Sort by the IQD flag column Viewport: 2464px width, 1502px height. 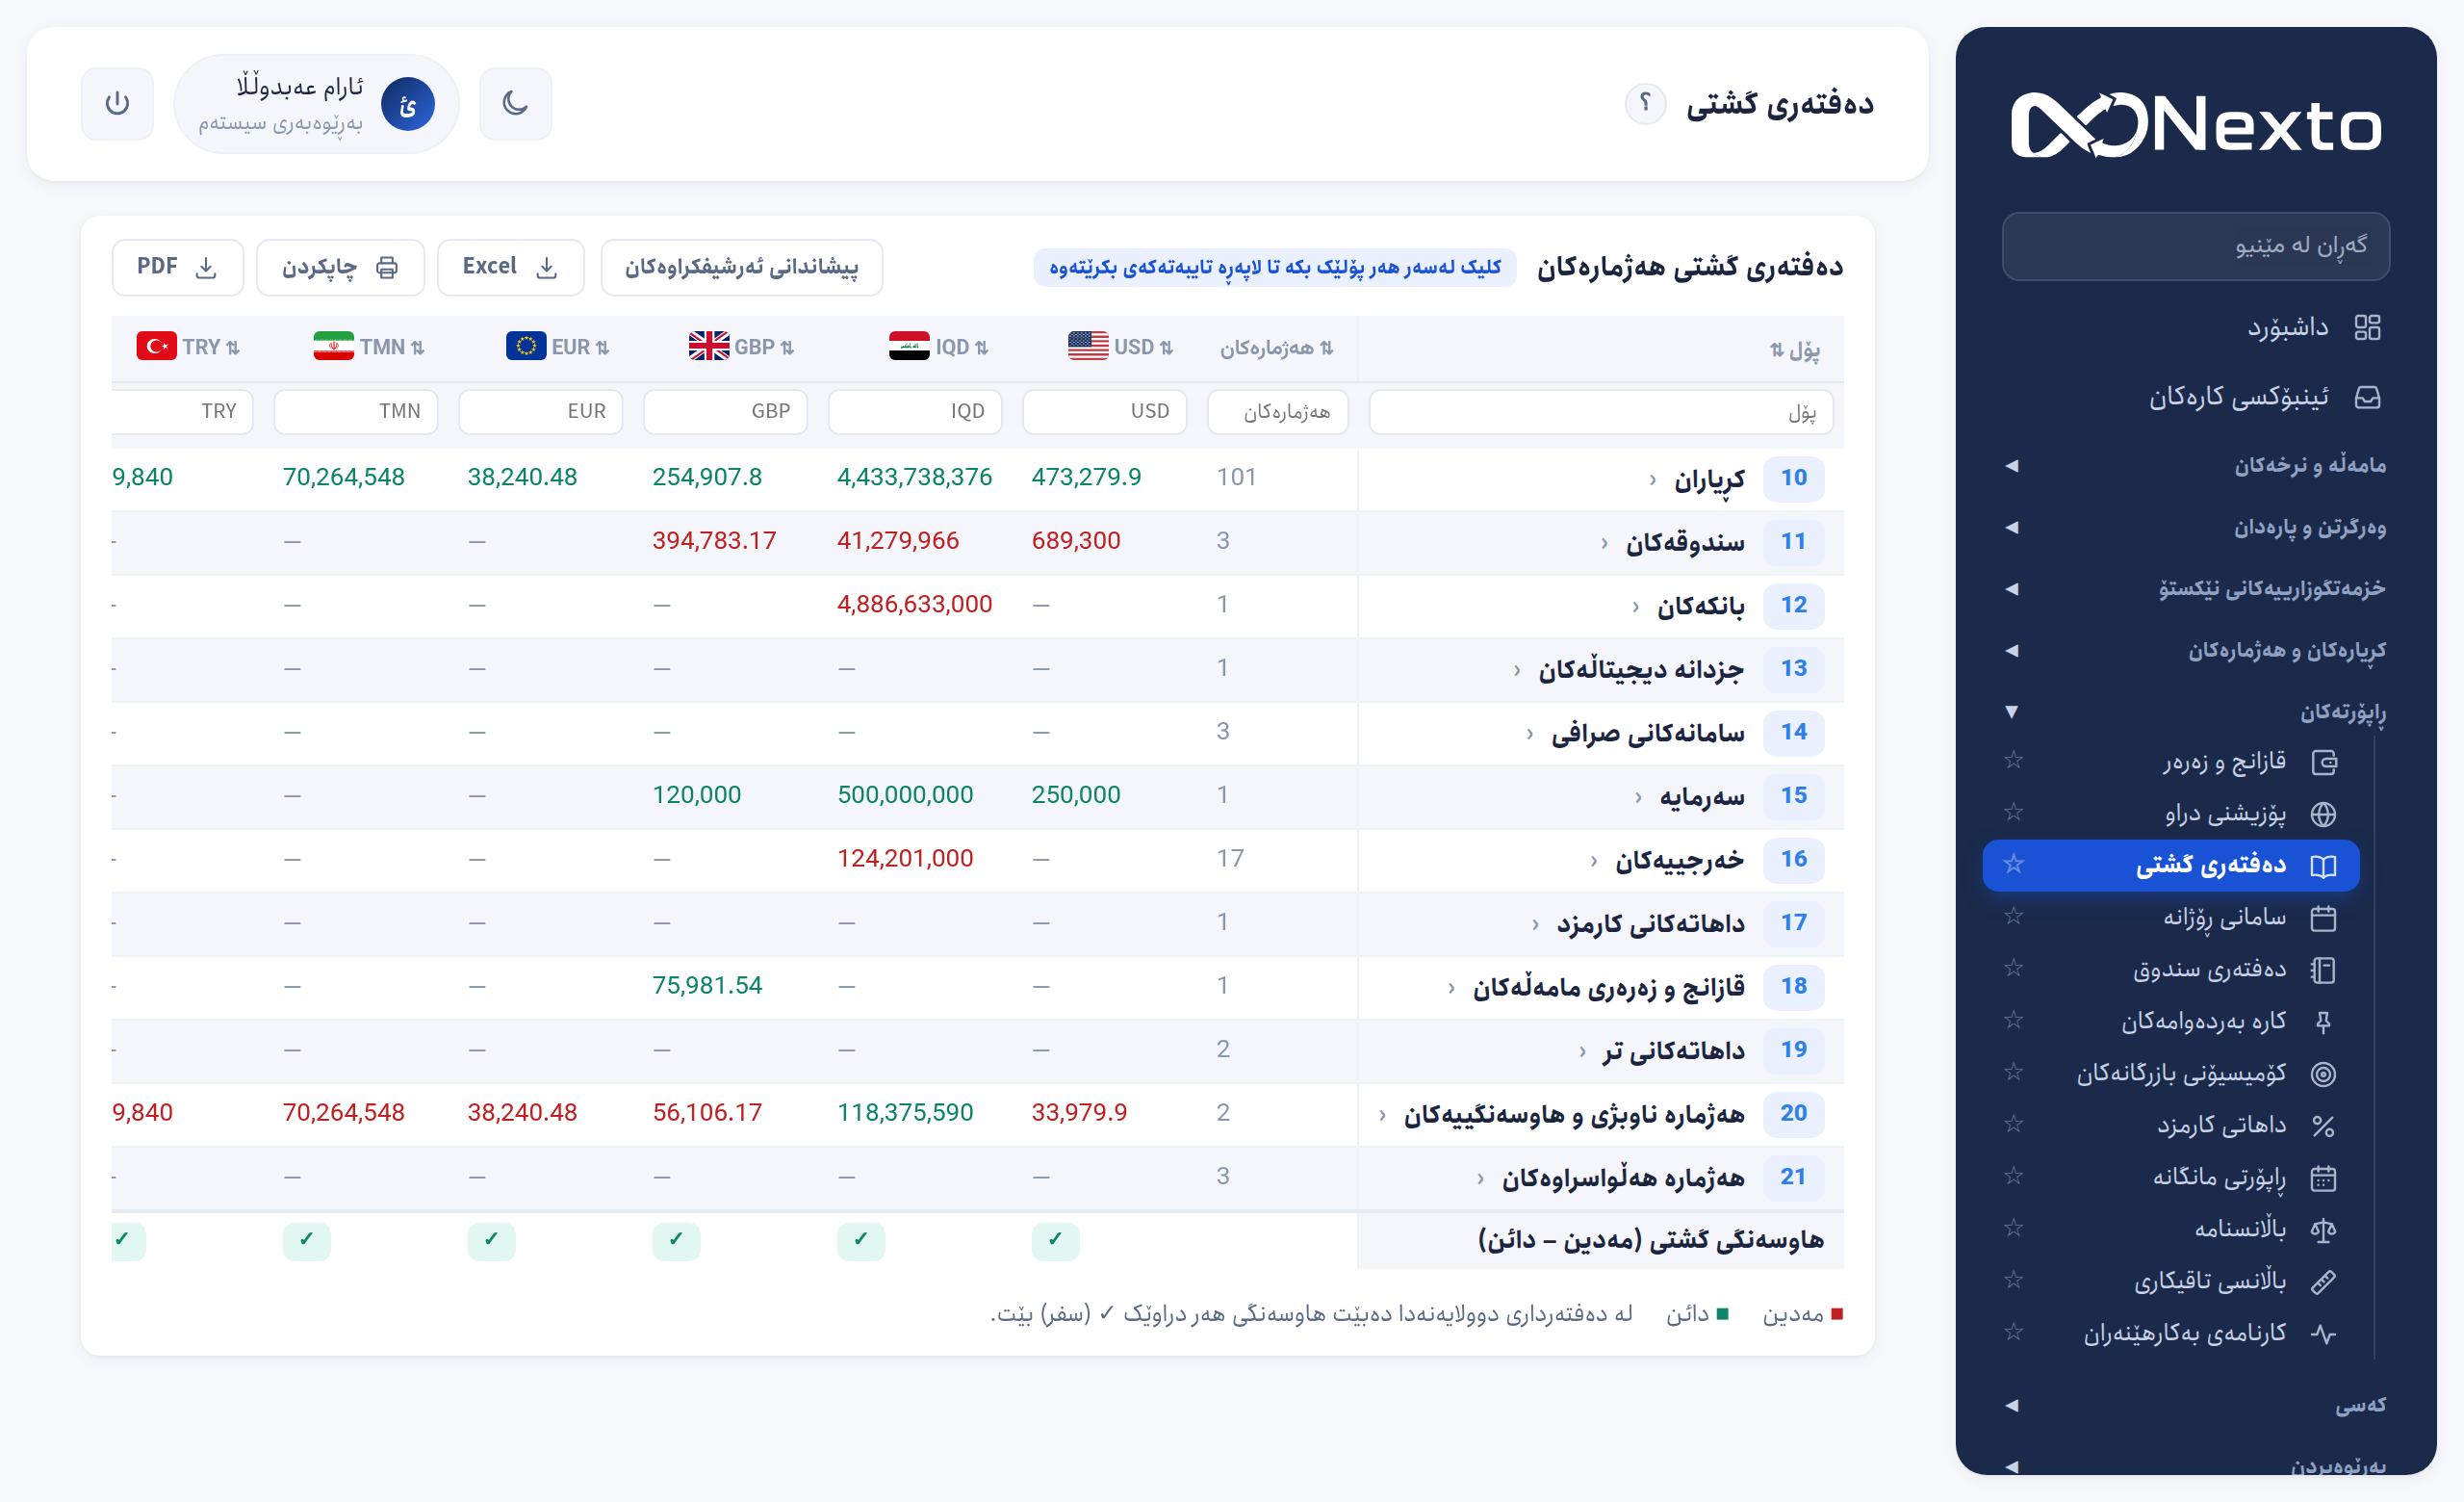point(939,347)
